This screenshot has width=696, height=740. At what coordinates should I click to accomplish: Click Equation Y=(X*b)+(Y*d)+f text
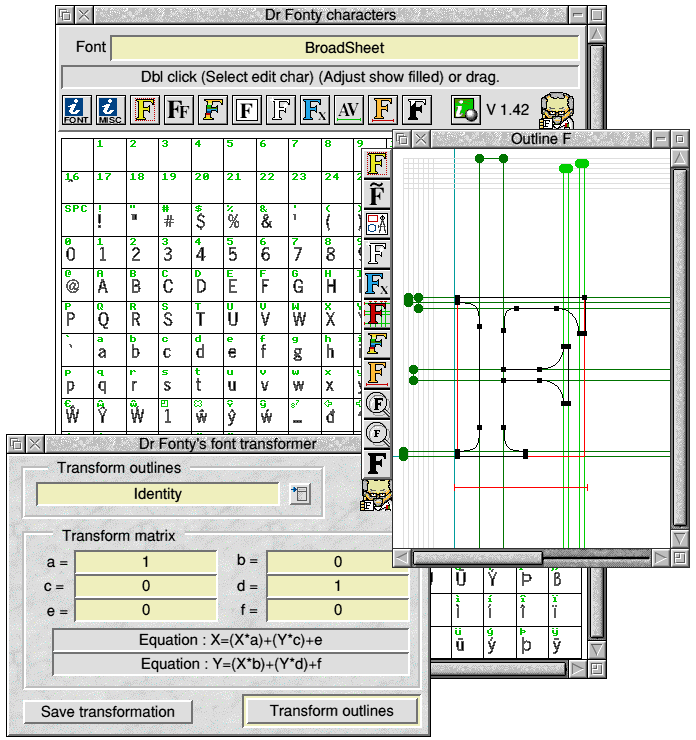click(231, 664)
